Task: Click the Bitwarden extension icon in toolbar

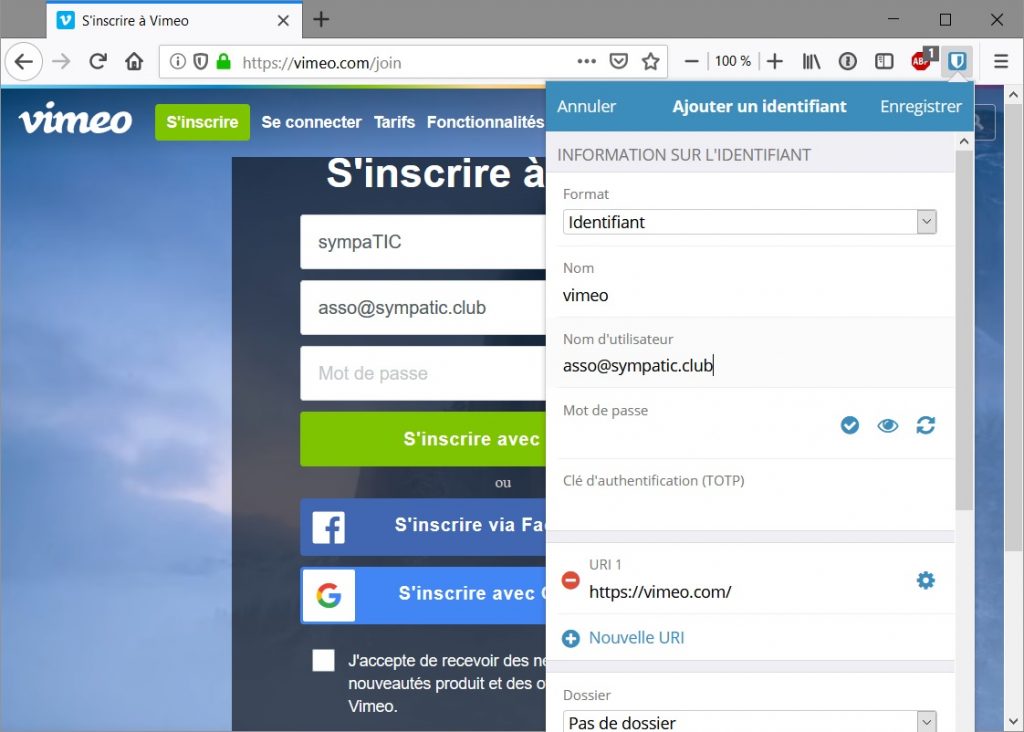Action: pos(957,62)
